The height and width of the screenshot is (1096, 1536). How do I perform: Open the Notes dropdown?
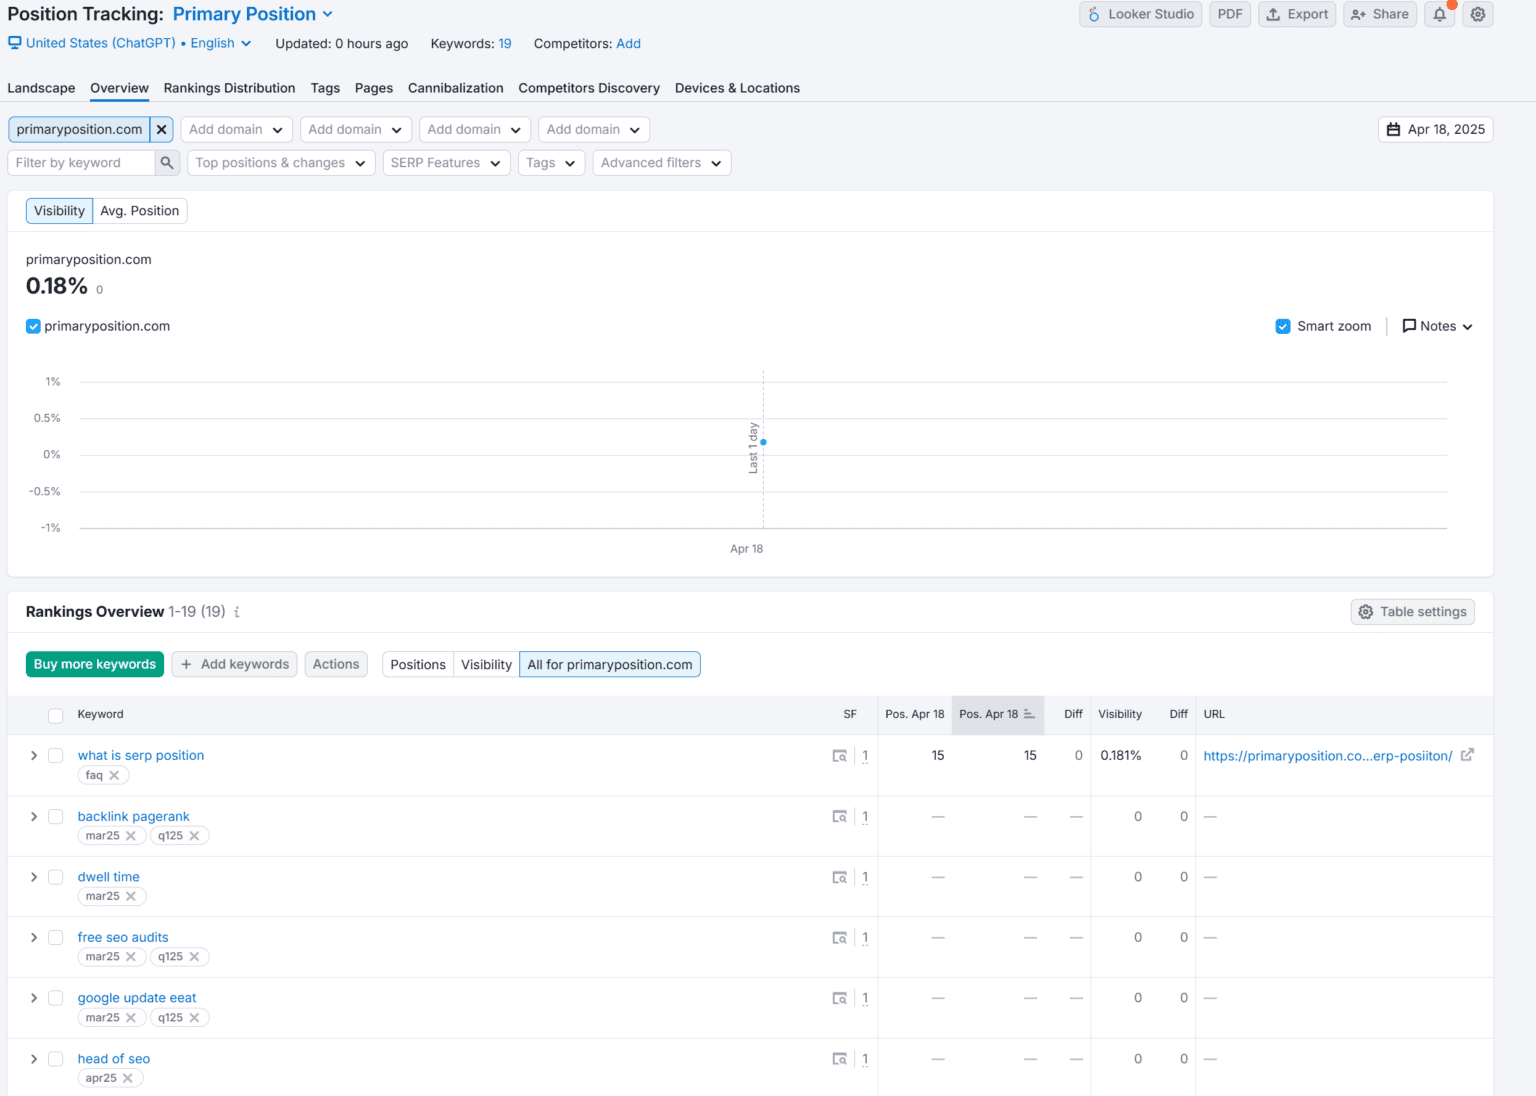pos(1437,326)
